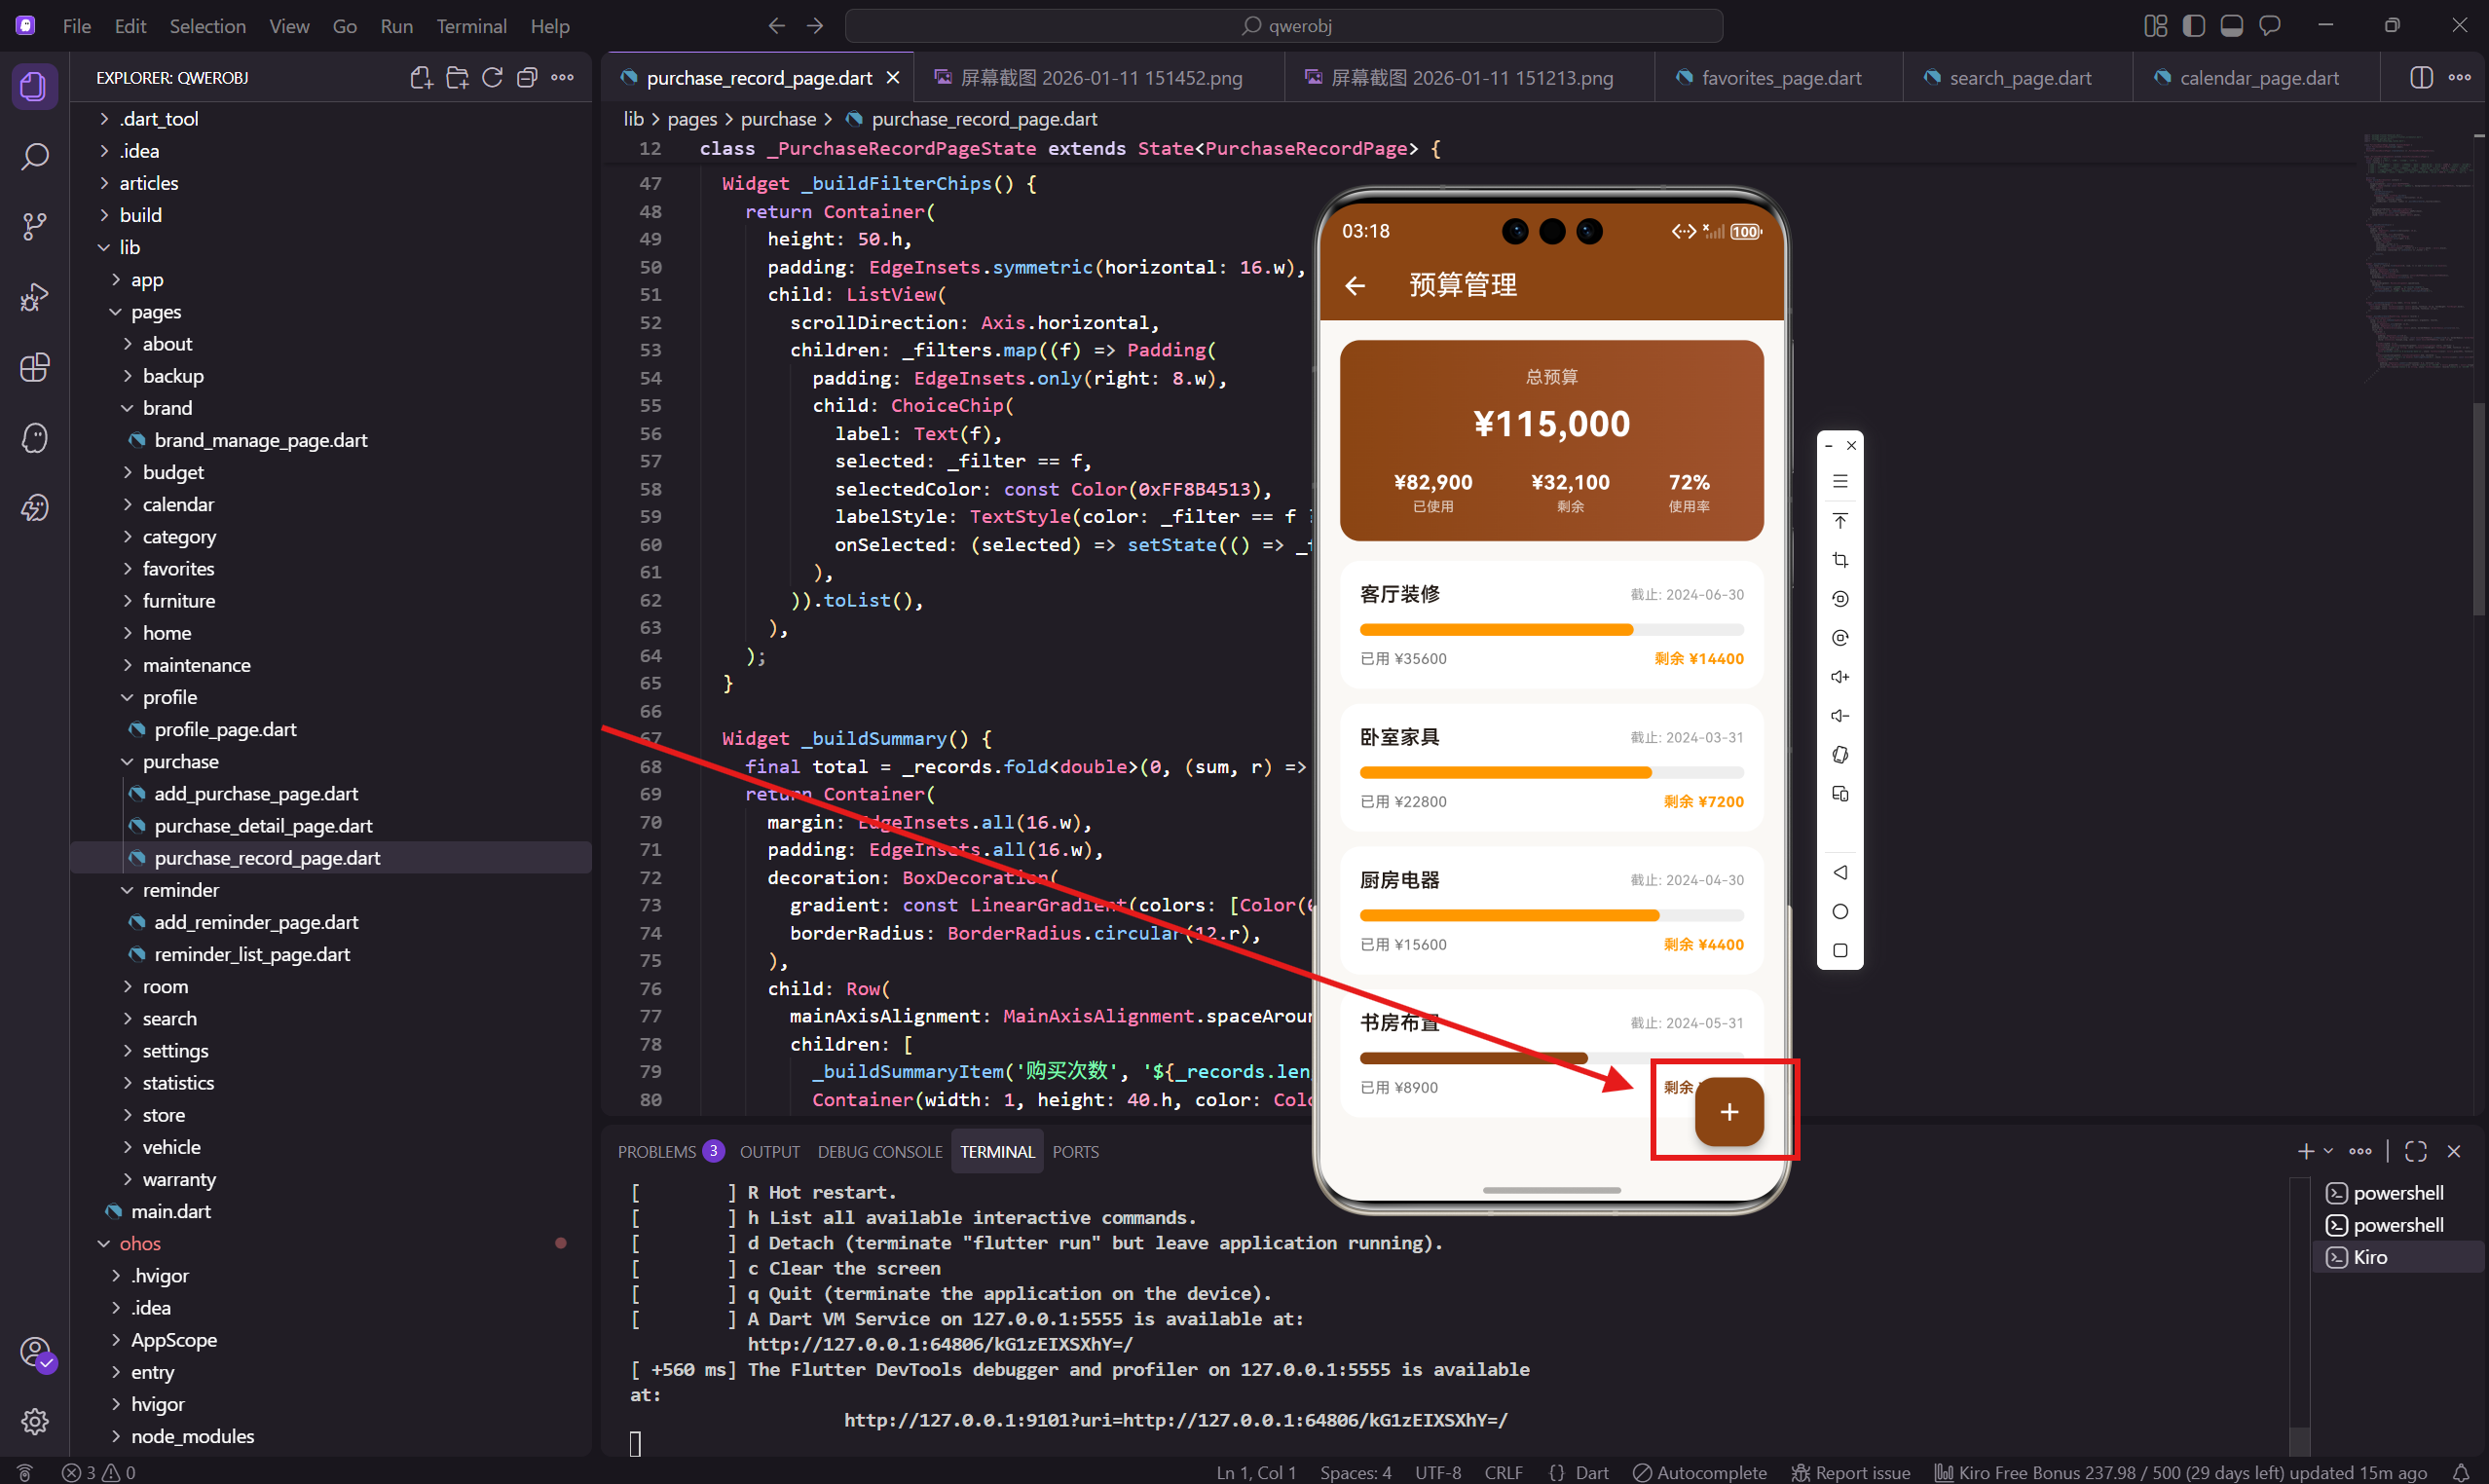
Task: Click New Folder icon in Explorer header
Action: [457, 77]
